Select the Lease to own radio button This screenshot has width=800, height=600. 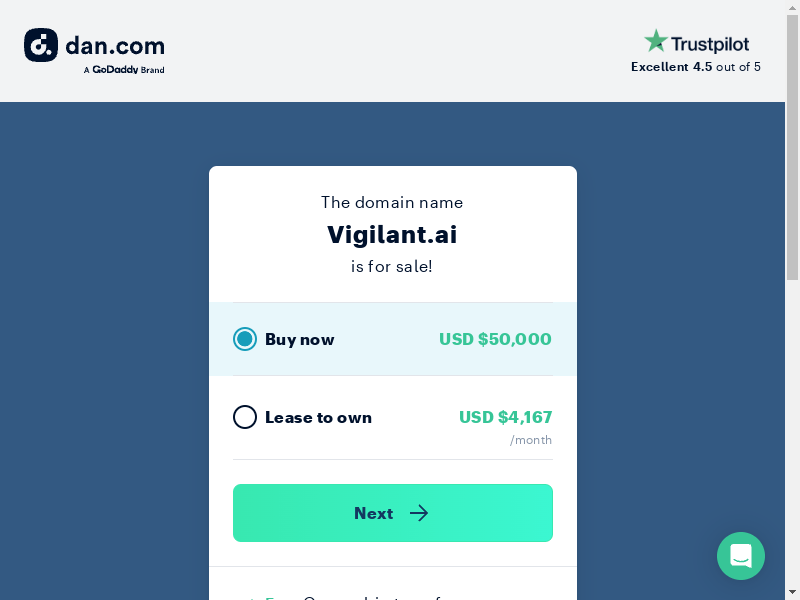pyautogui.click(x=245, y=417)
